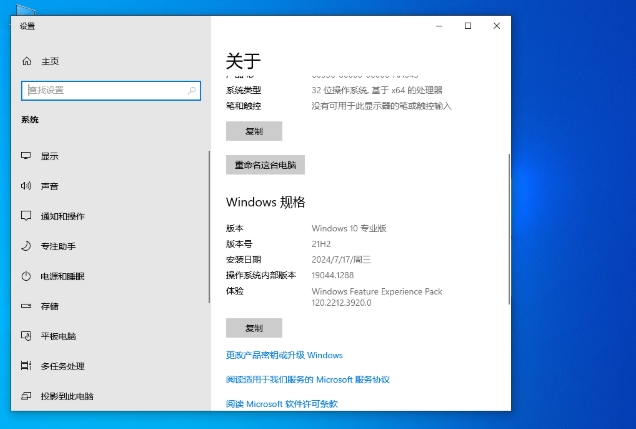The image size is (636, 429).
Task: Maximize the 设置 settings window
Action: click(467, 26)
